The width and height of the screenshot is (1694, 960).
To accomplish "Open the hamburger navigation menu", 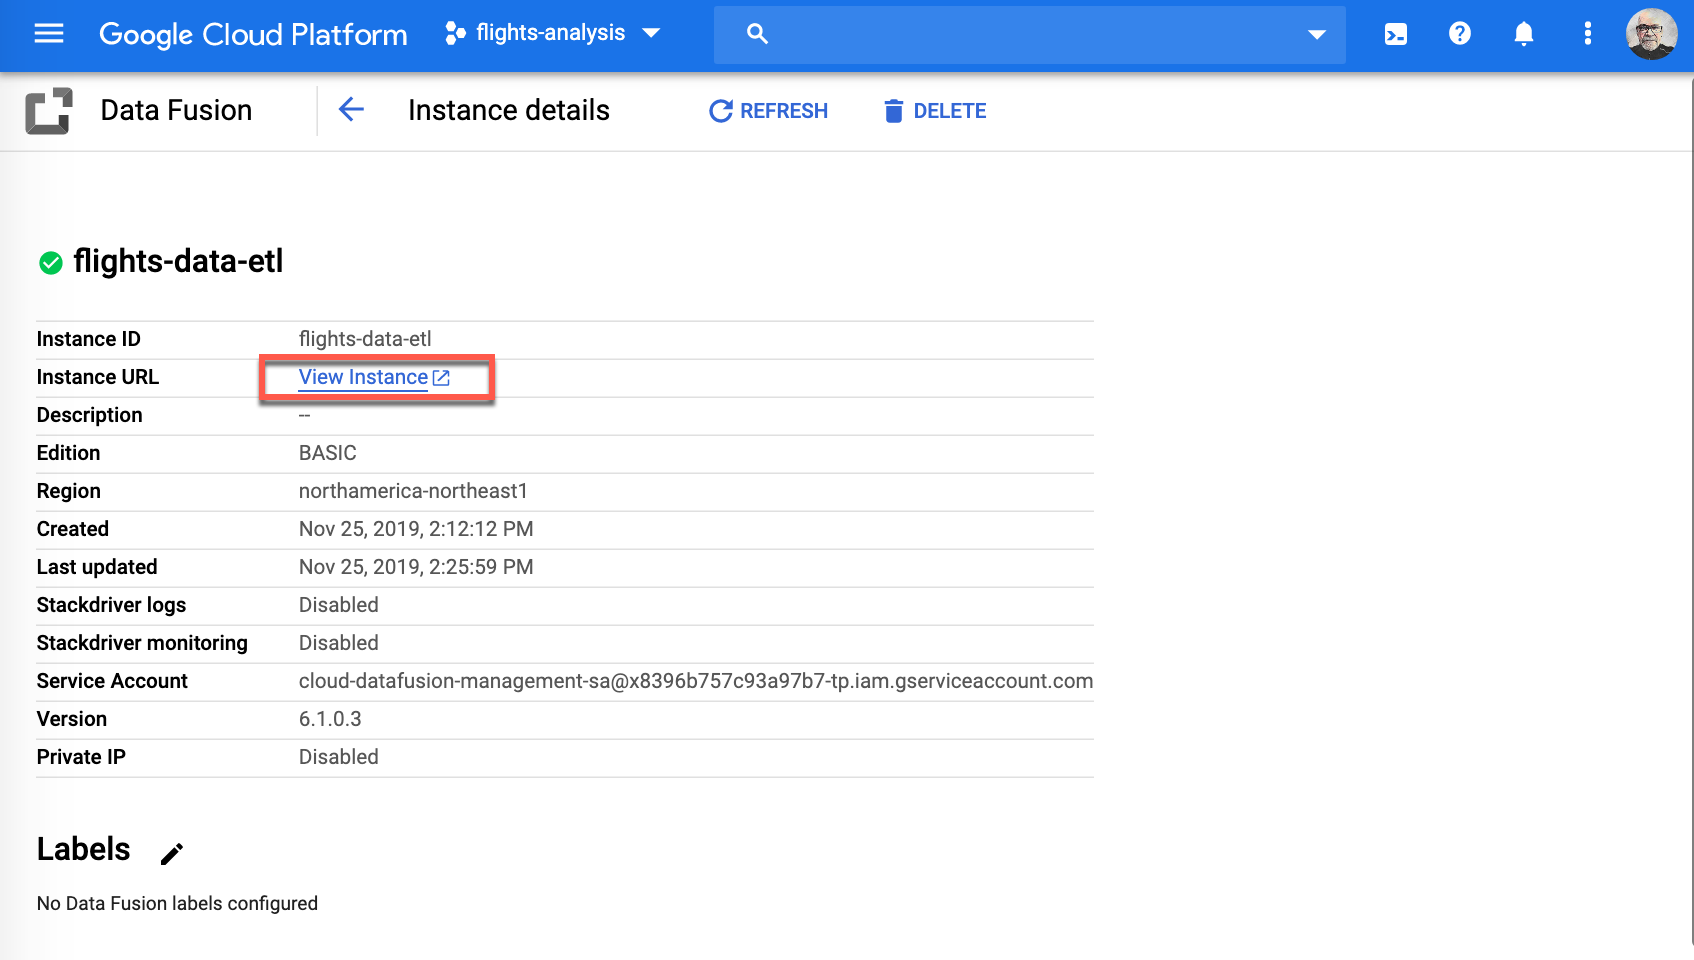I will pyautogui.click(x=48, y=34).
